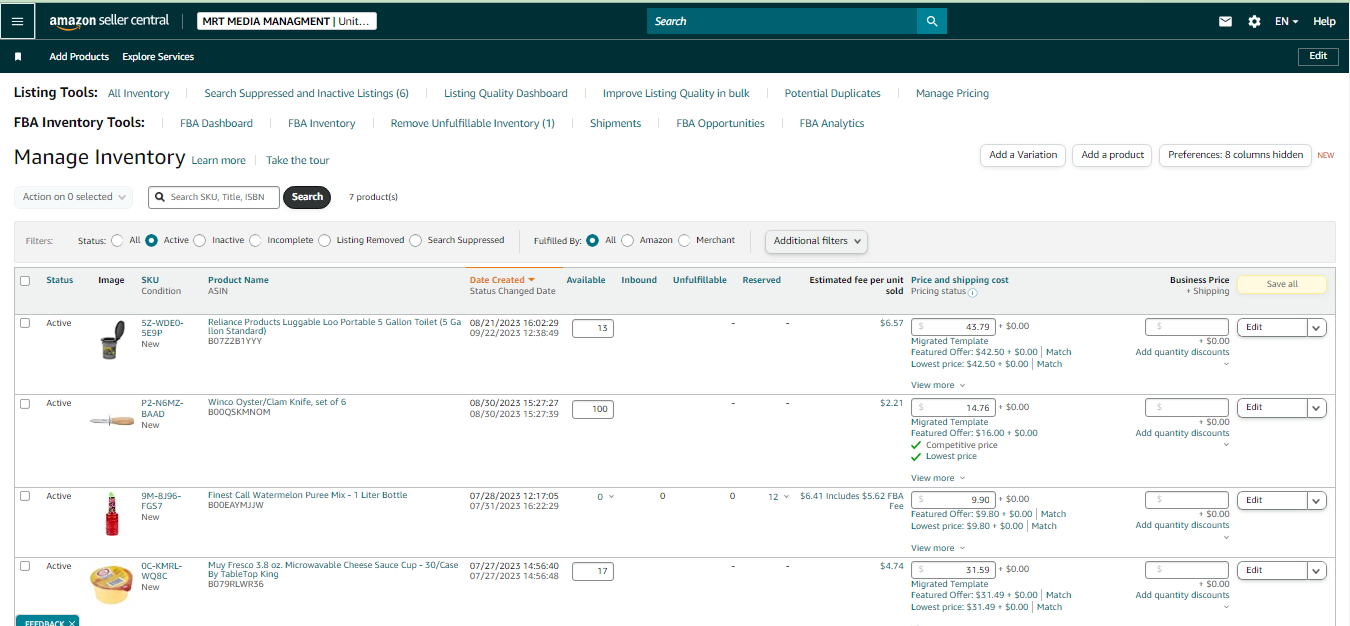Open the Shipments tool
This screenshot has width=1350, height=626.
point(615,123)
